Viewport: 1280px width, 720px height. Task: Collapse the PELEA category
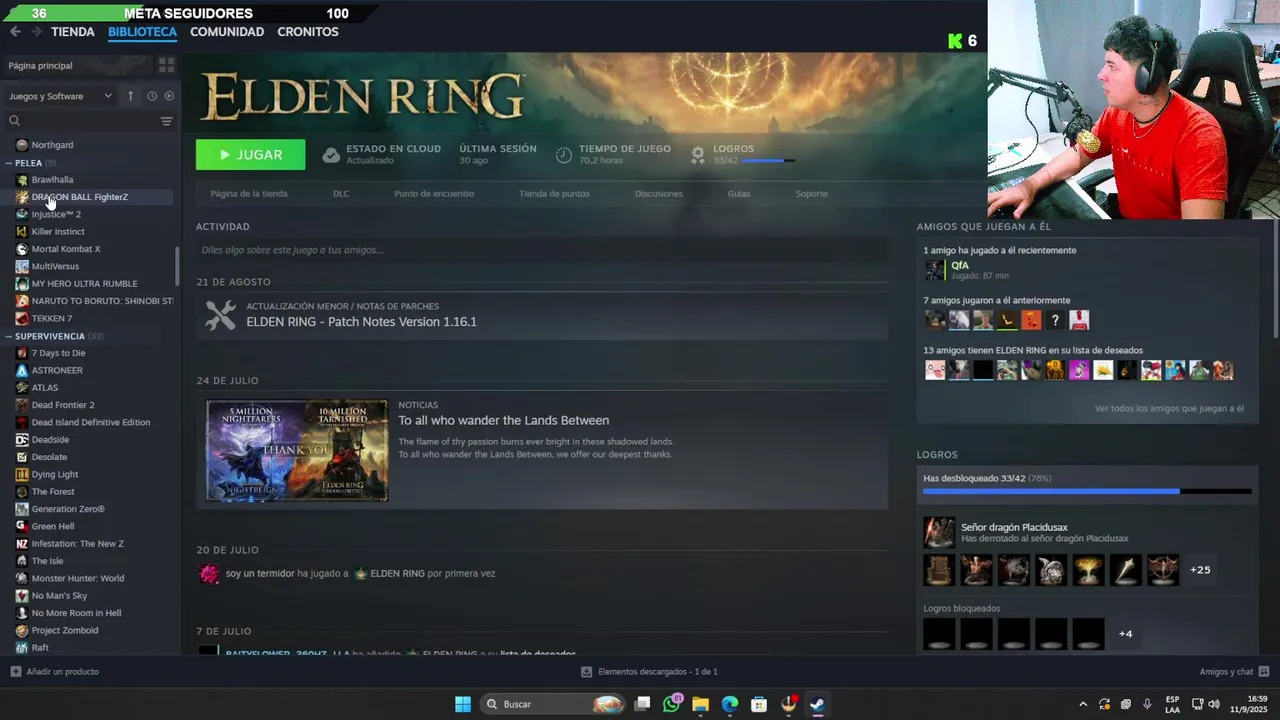point(9,163)
